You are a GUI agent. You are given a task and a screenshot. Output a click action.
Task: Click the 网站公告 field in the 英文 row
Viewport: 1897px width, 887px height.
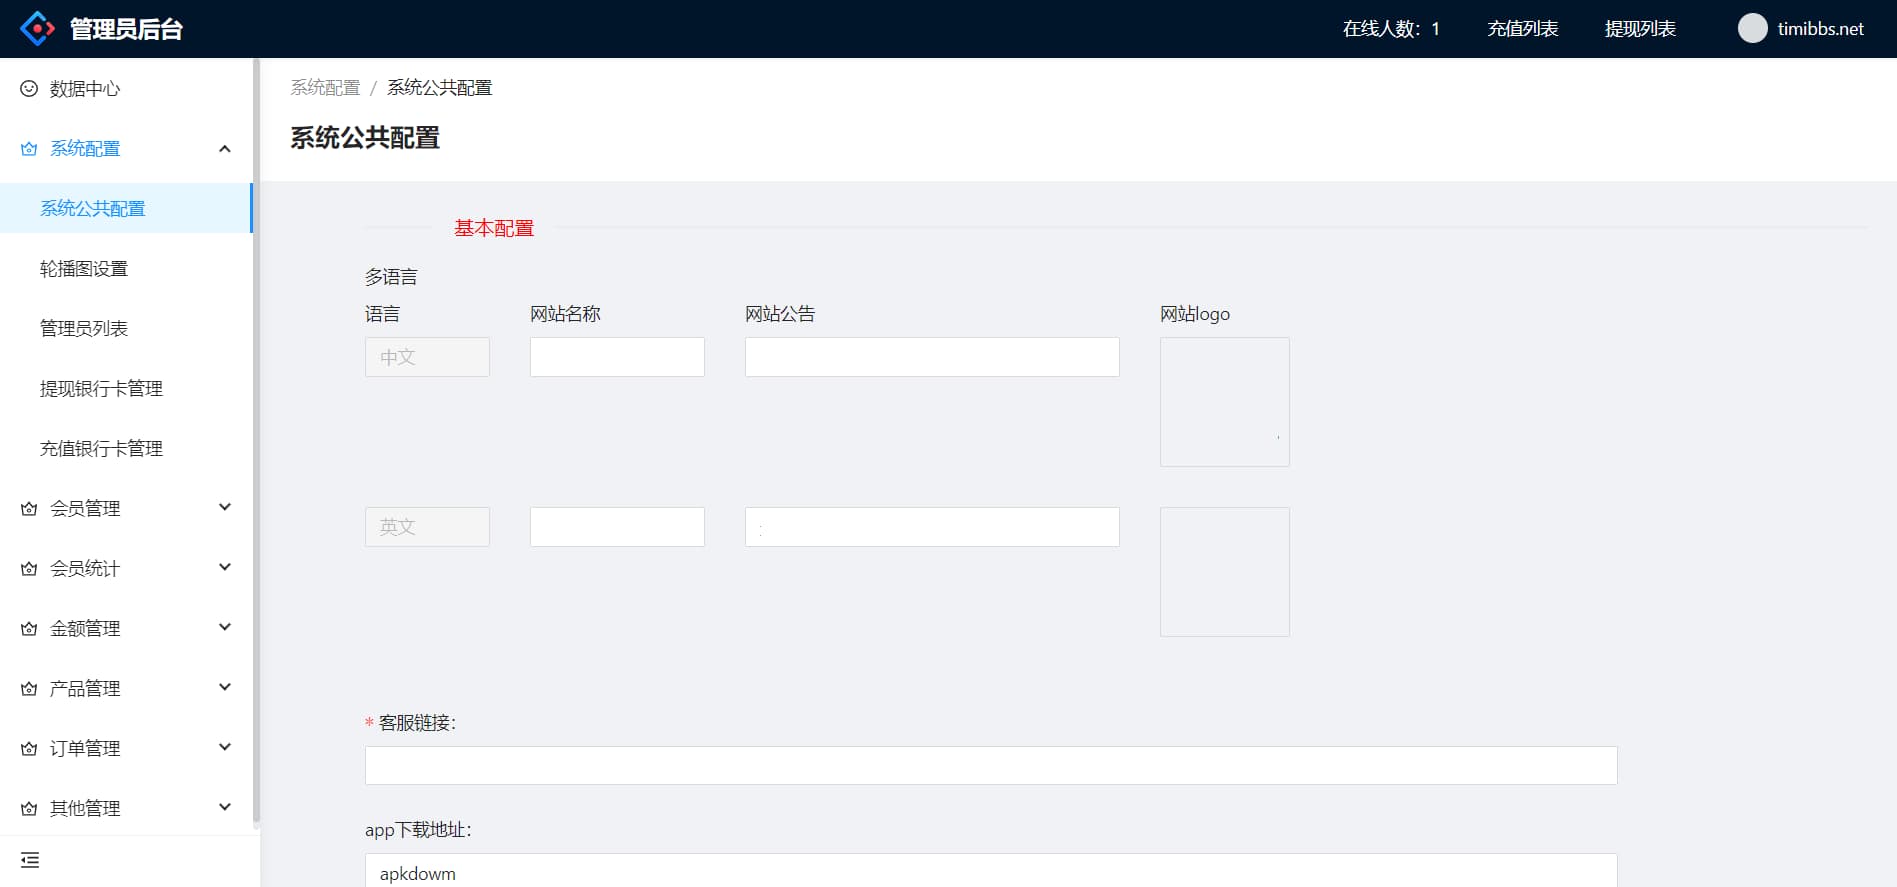(x=931, y=527)
